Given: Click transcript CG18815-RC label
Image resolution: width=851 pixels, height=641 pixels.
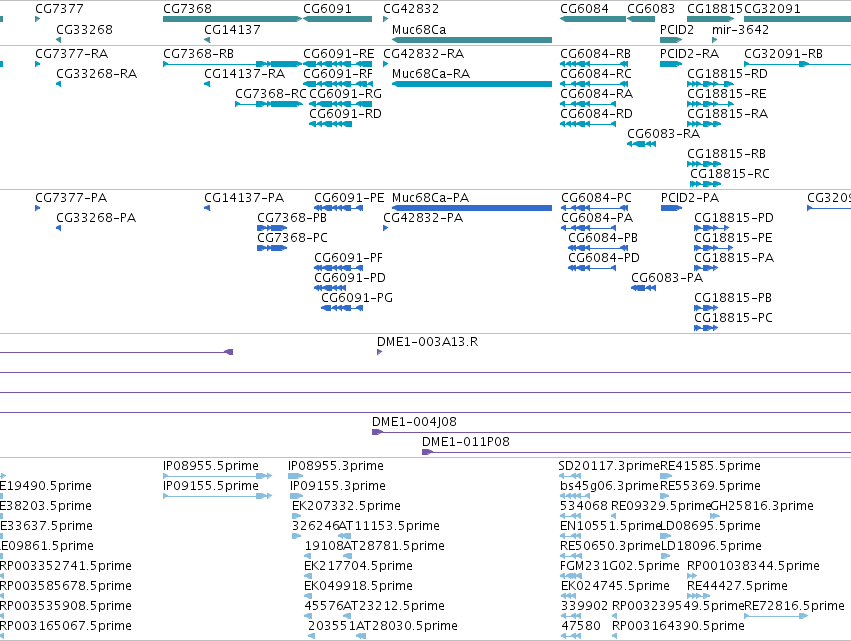Looking at the screenshot, I should tap(730, 174).
